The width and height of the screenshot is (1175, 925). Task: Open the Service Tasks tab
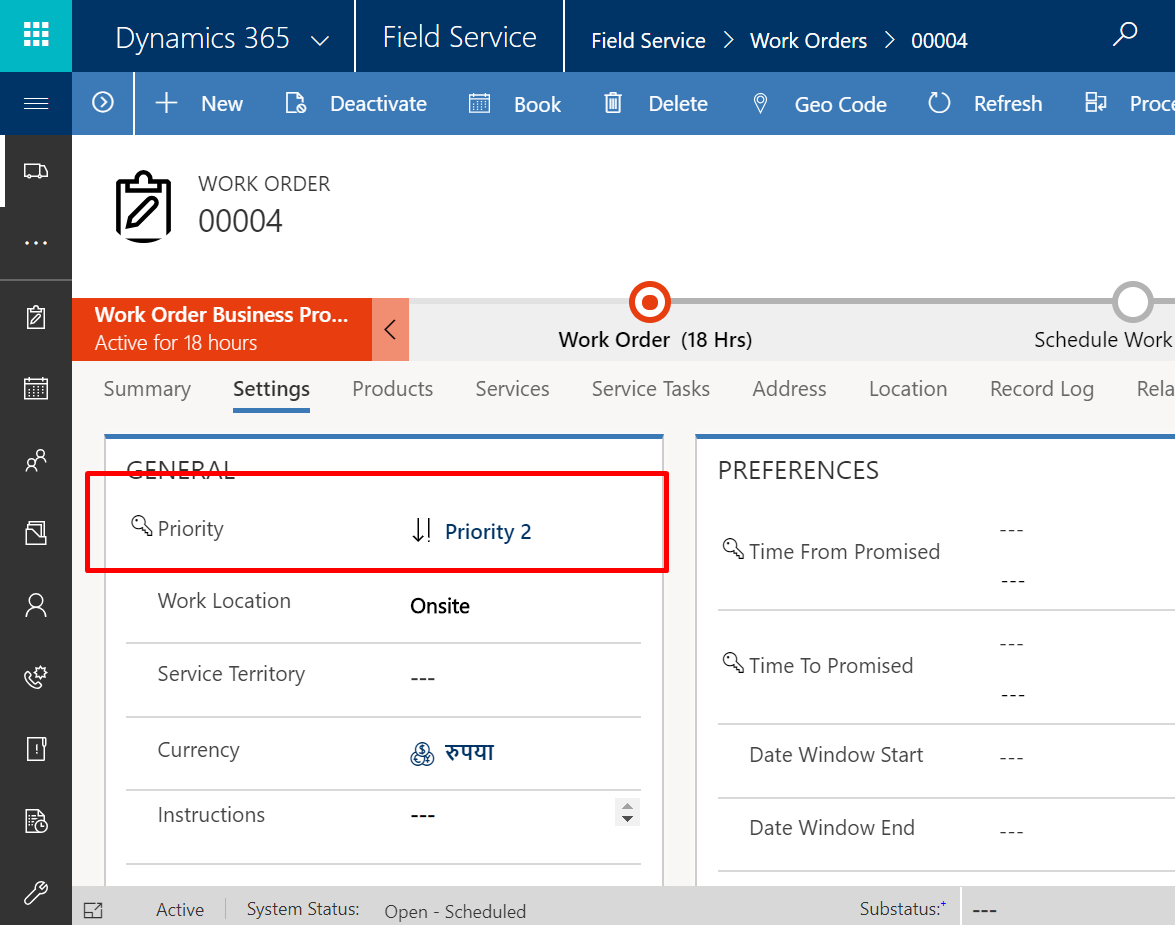(650, 389)
